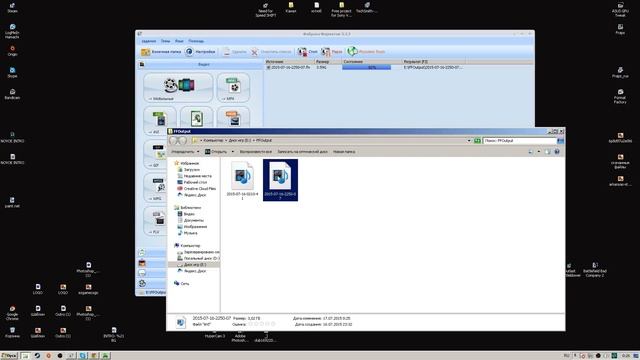This screenshot has width=640, height=360.
Task: Expand the dropdown arrow next to Open
Action: coord(233,152)
